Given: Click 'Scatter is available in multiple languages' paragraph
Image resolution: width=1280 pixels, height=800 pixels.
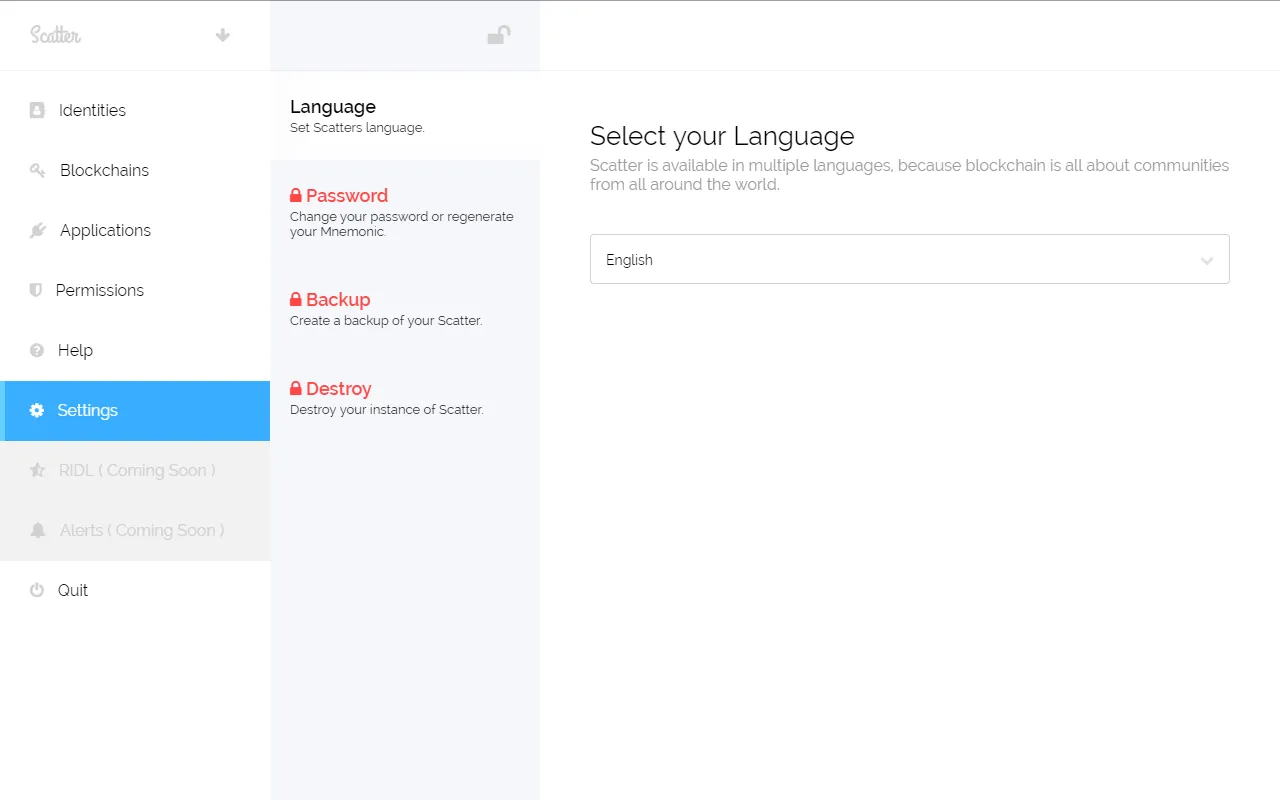Looking at the screenshot, I should tap(909, 174).
